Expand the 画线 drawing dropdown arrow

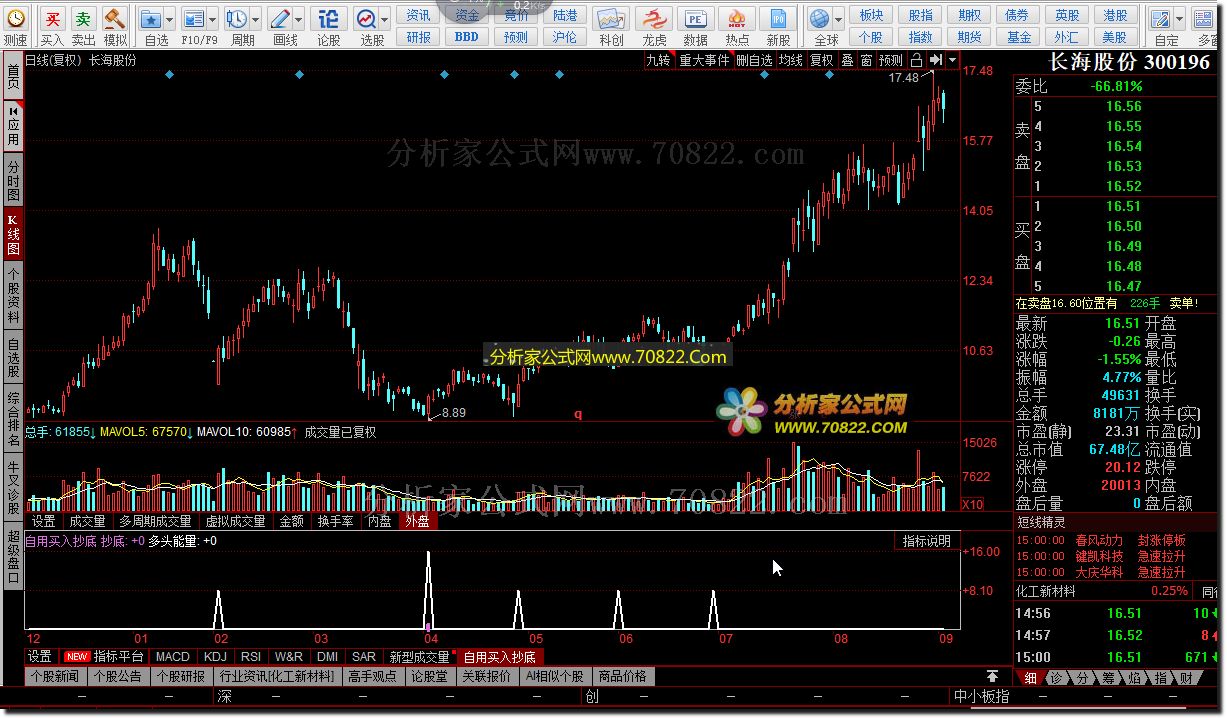(300, 18)
